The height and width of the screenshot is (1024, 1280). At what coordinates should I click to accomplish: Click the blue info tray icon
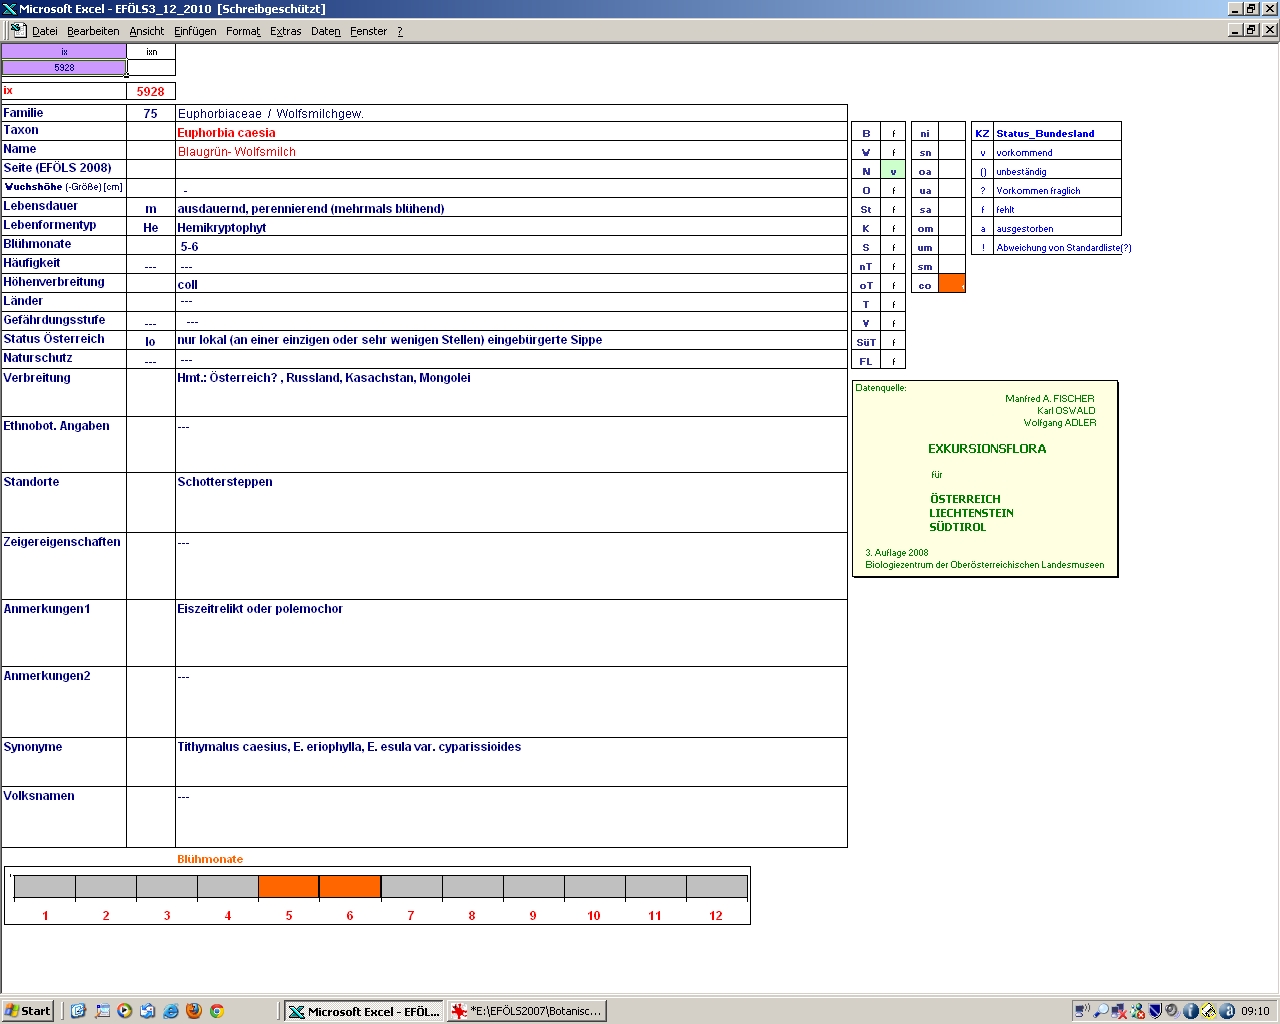[1190, 1011]
